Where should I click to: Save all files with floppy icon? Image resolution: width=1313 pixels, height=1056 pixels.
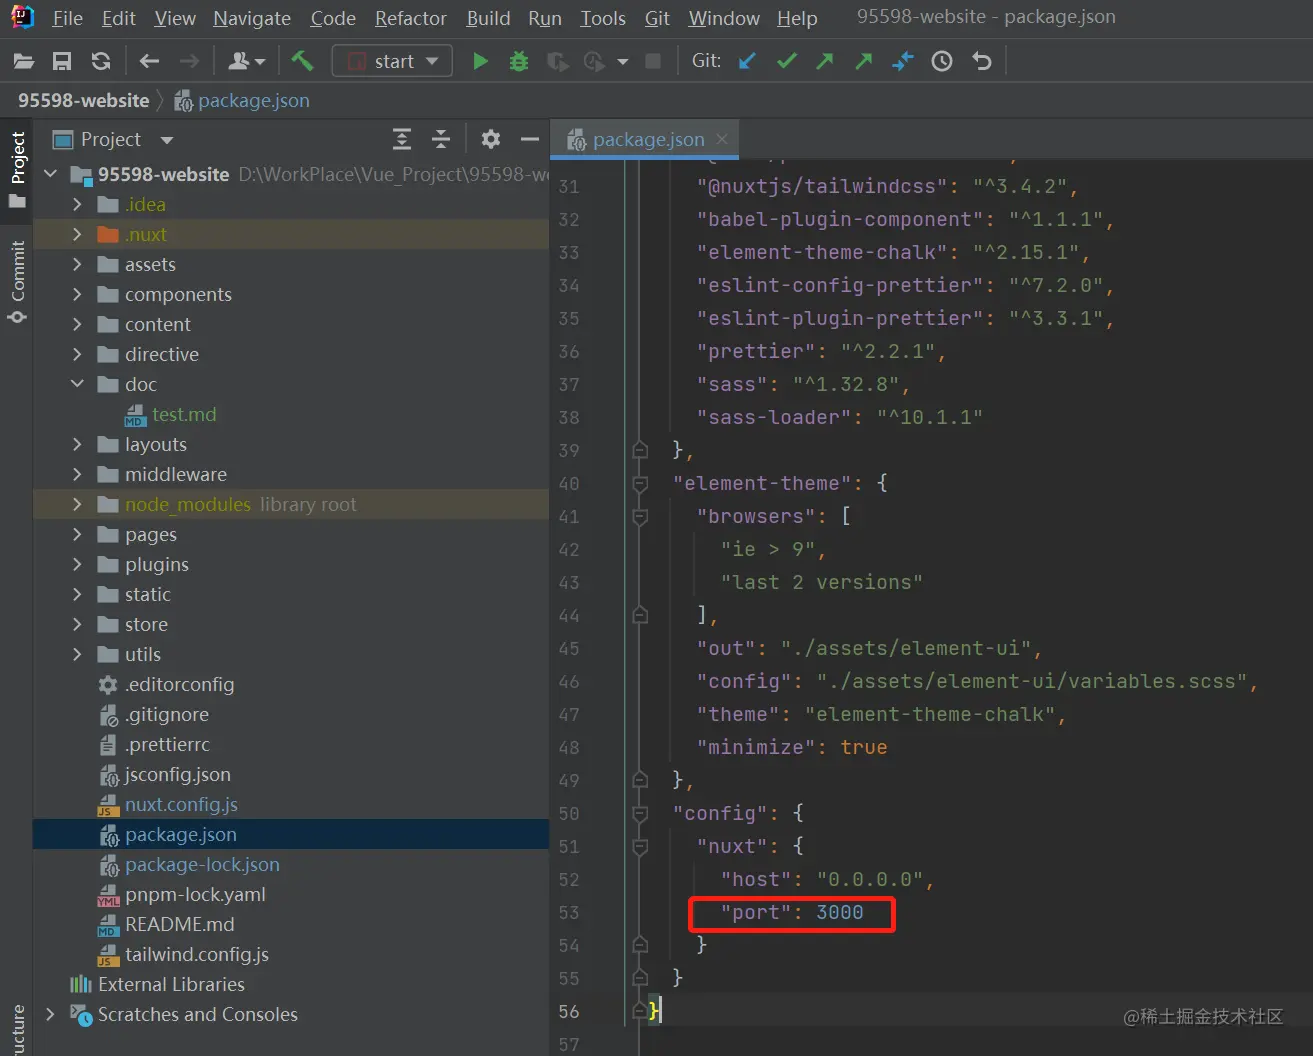coord(62,61)
